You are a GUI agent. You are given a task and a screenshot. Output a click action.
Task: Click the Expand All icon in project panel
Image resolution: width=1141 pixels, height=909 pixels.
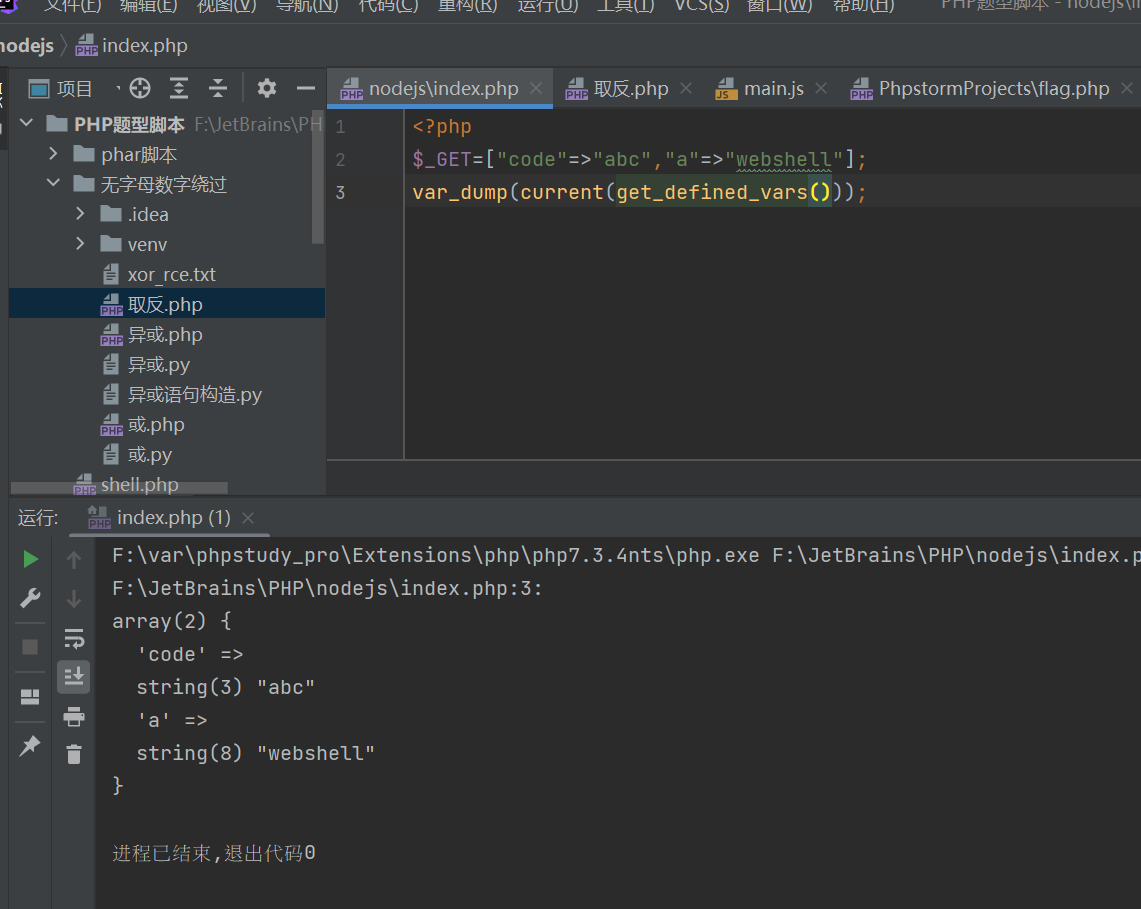pyautogui.click(x=179, y=89)
